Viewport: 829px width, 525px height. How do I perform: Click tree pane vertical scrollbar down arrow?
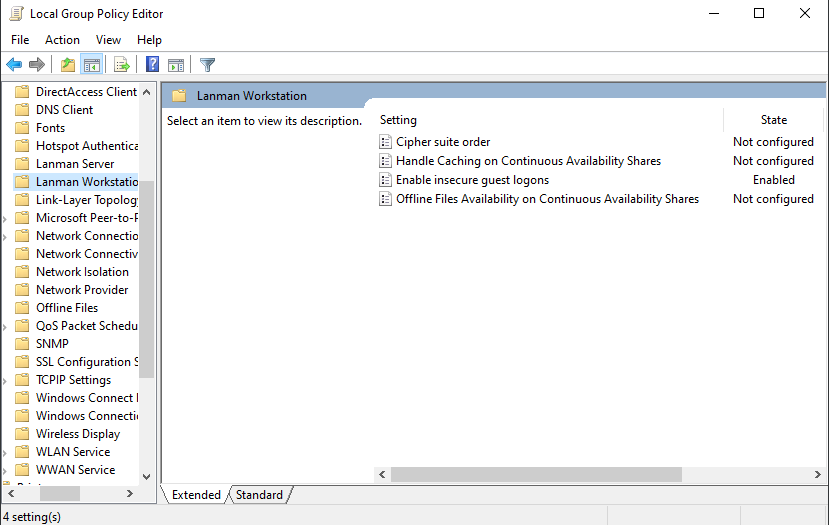pos(146,476)
